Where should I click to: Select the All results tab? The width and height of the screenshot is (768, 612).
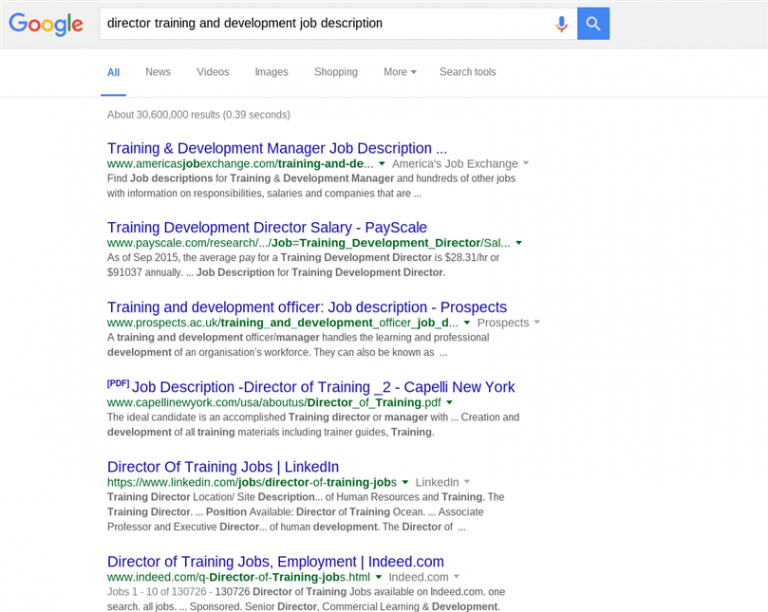pos(113,72)
